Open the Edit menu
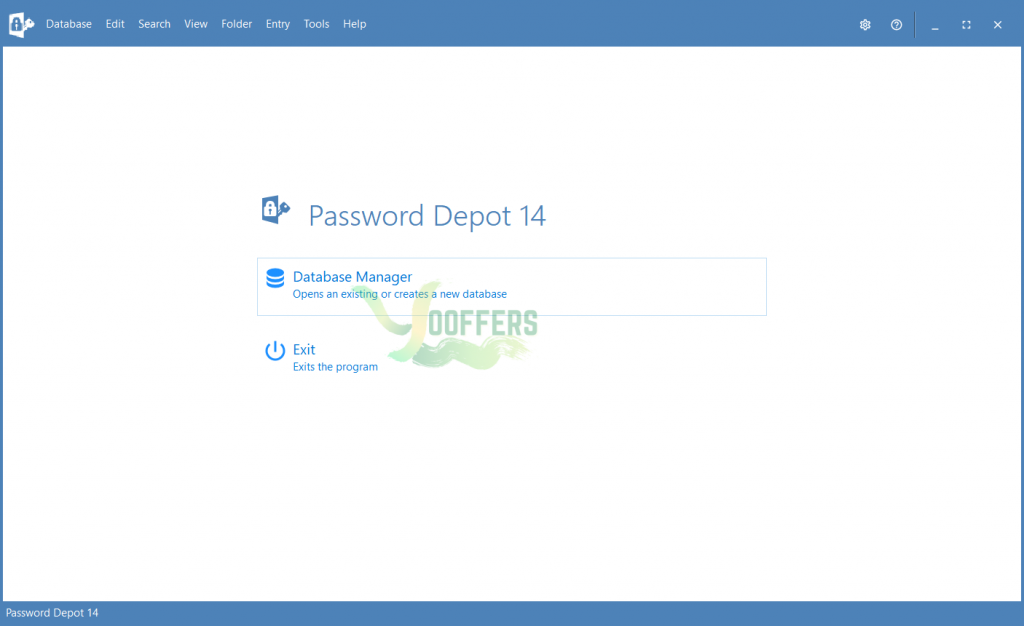Viewport: 1024px width, 626px height. pyautogui.click(x=115, y=24)
